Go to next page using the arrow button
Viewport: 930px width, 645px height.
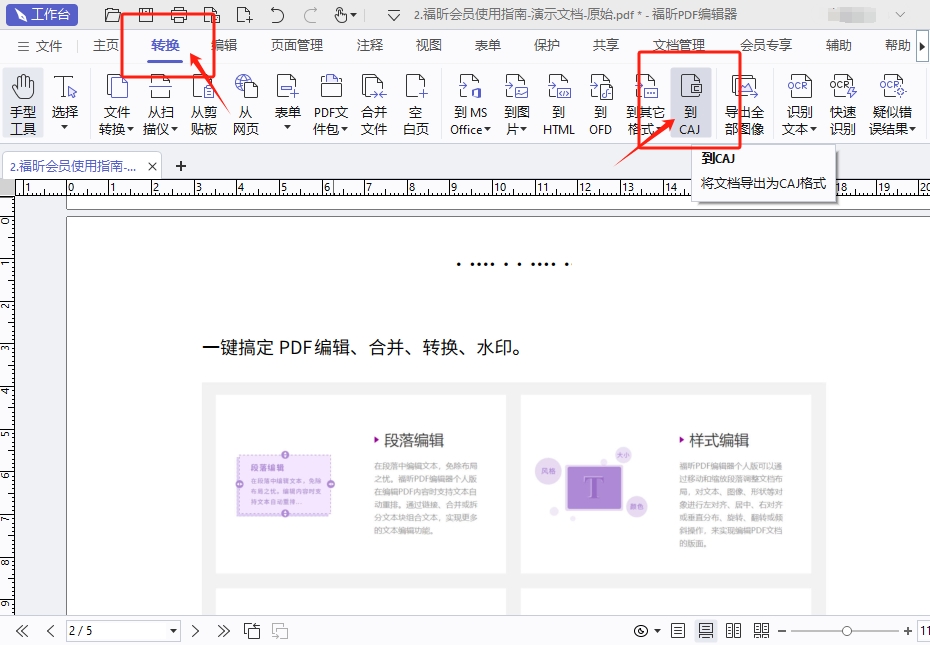point(196,631)
